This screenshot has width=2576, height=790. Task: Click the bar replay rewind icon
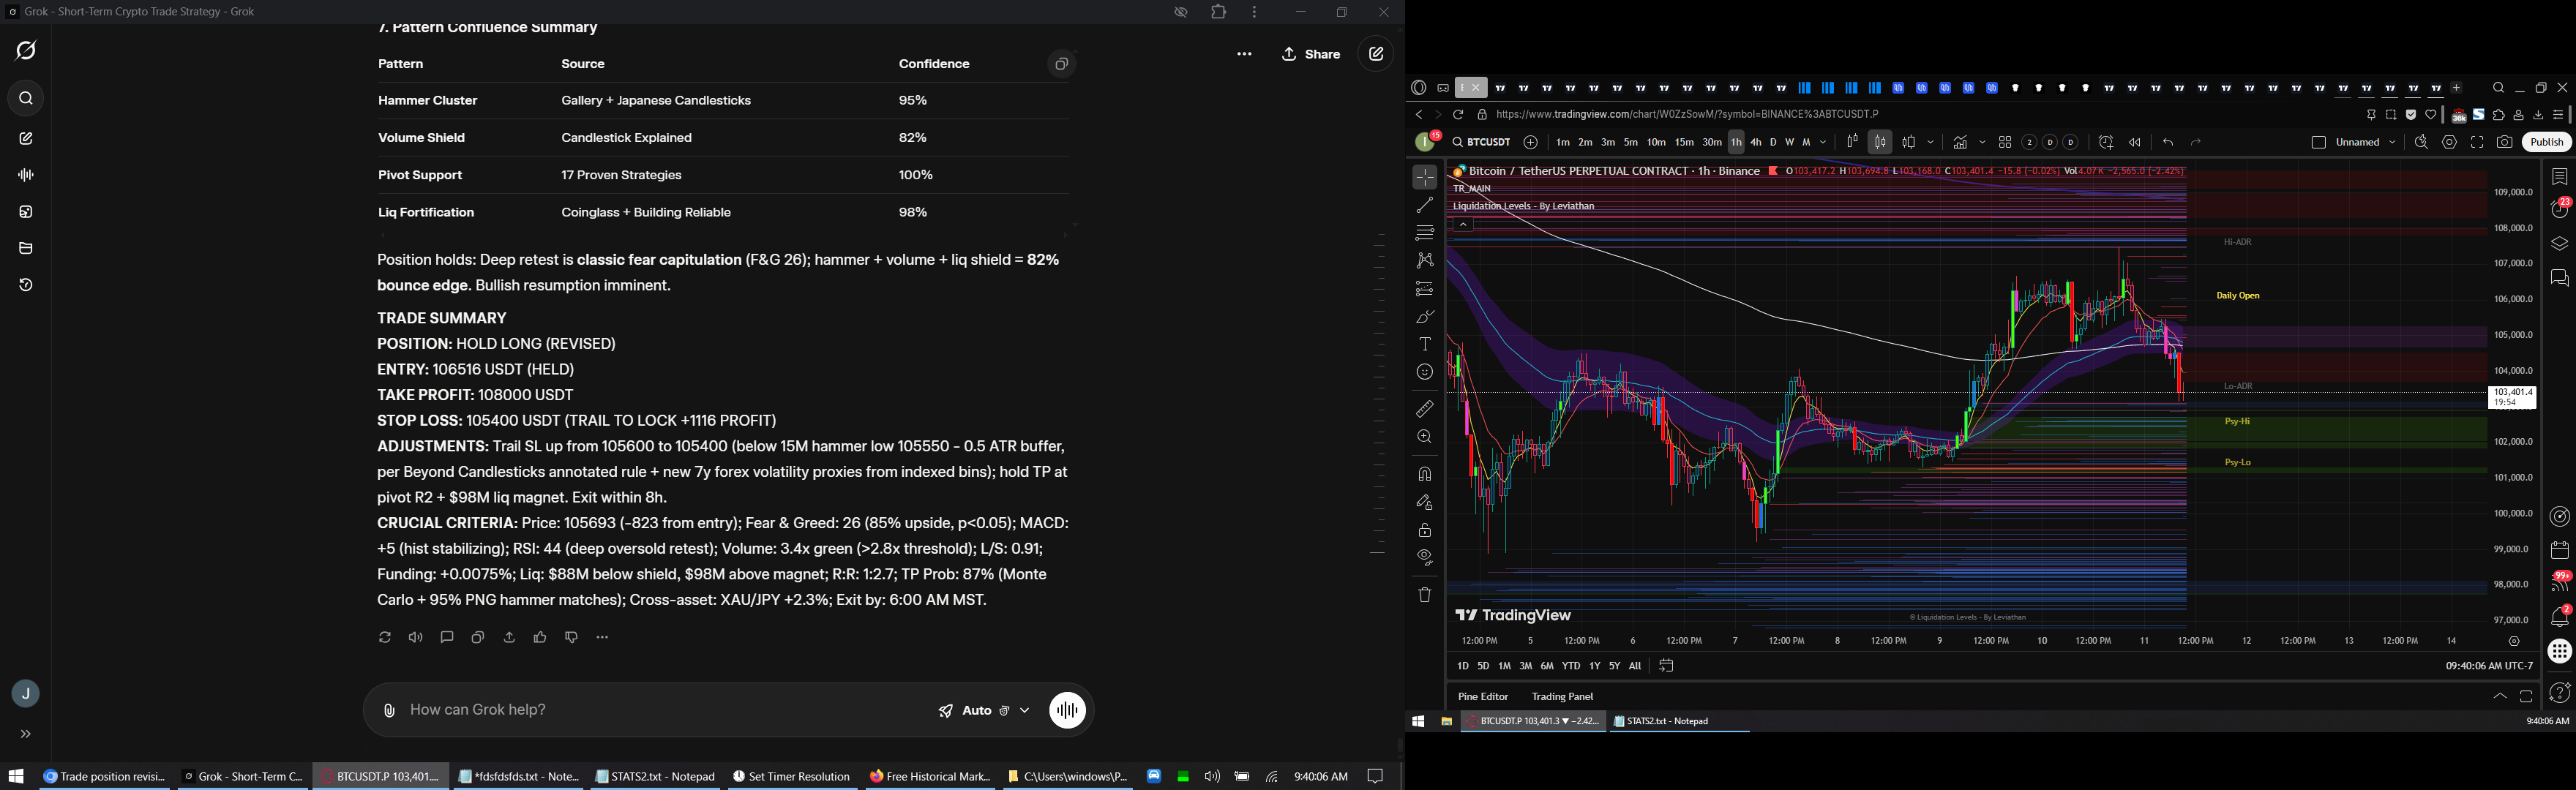click(x=2134, y=143)
